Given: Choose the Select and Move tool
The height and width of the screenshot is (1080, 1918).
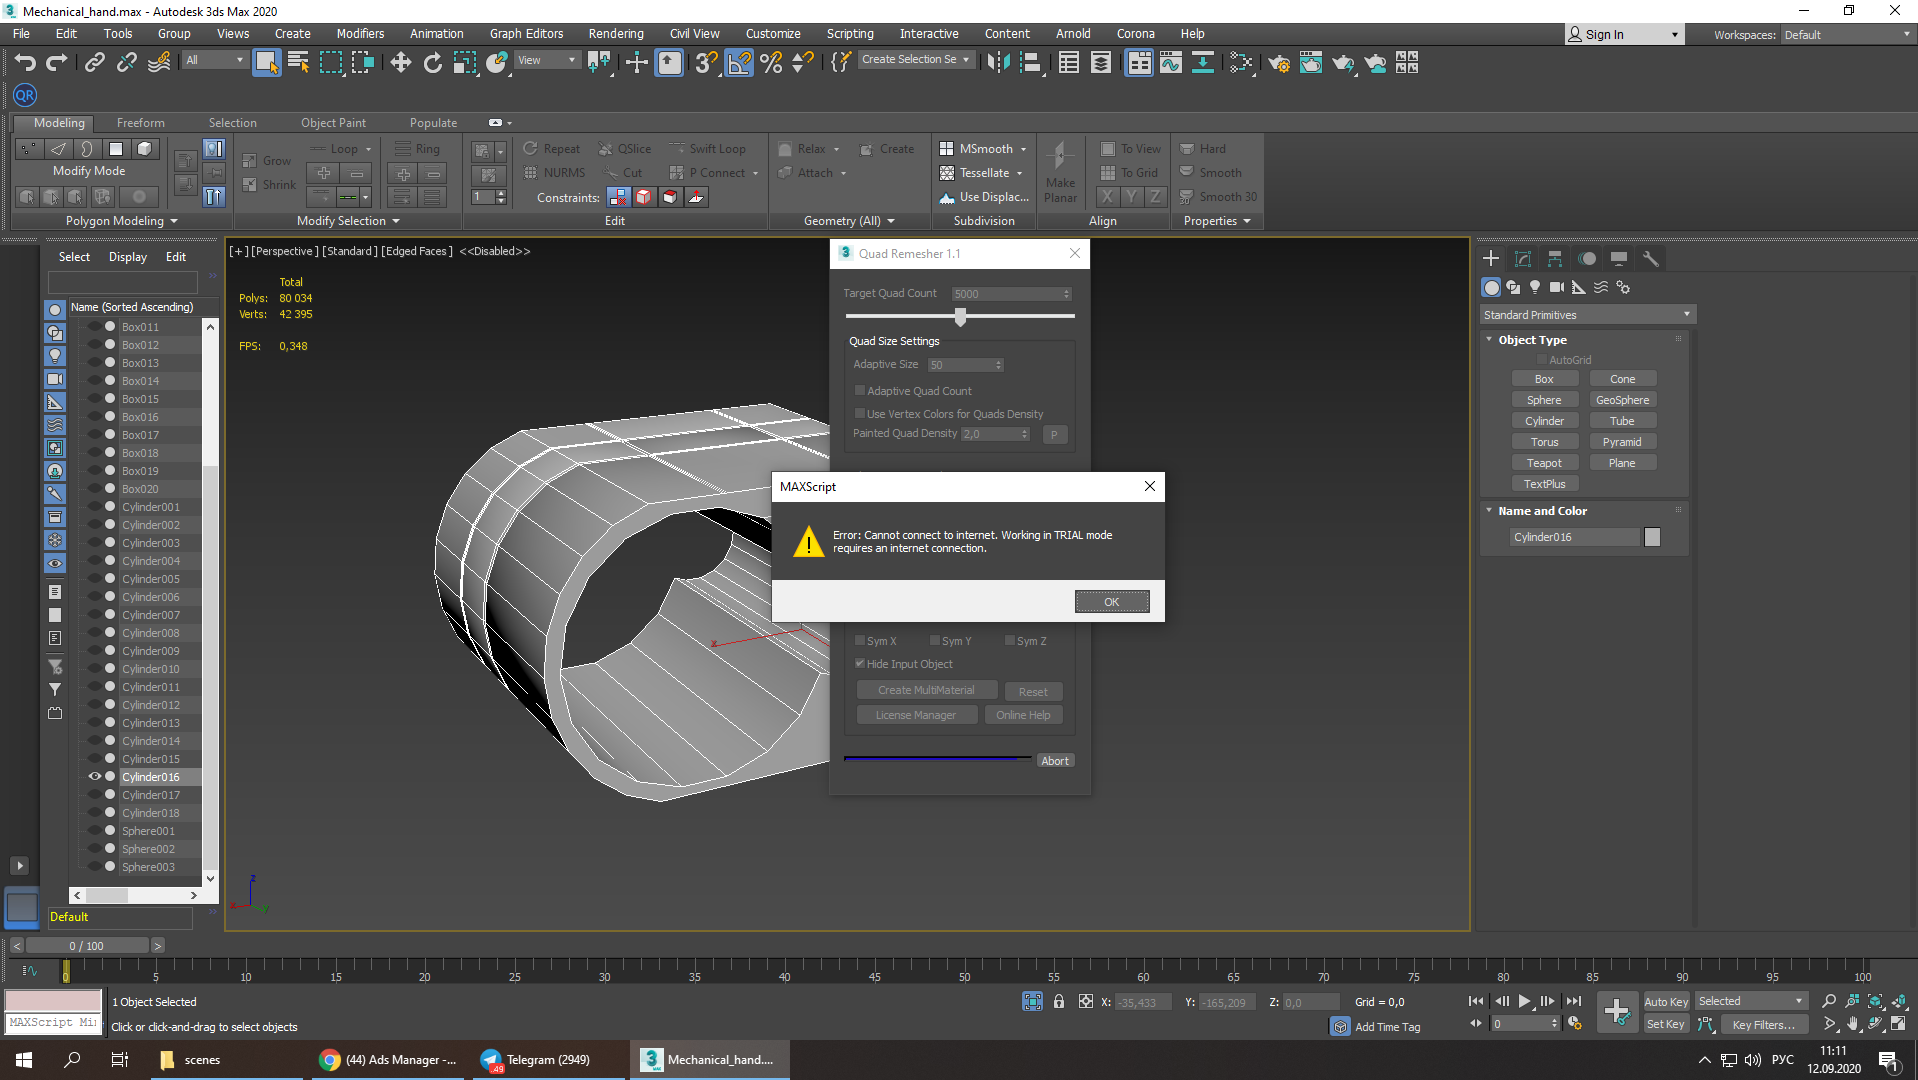Looking at the screenshot, I should [401, 63].
